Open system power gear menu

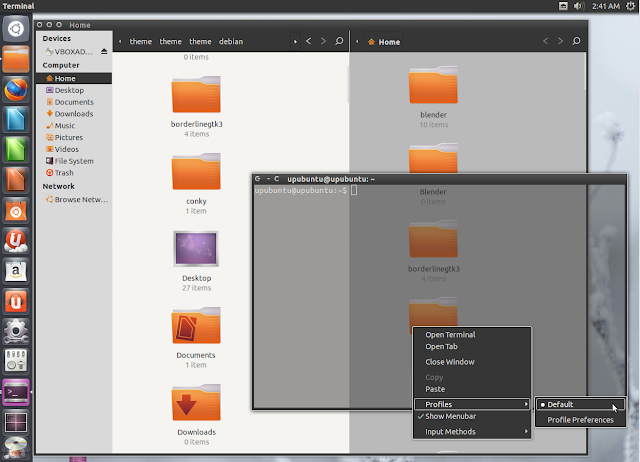click(x=631, y=6)
